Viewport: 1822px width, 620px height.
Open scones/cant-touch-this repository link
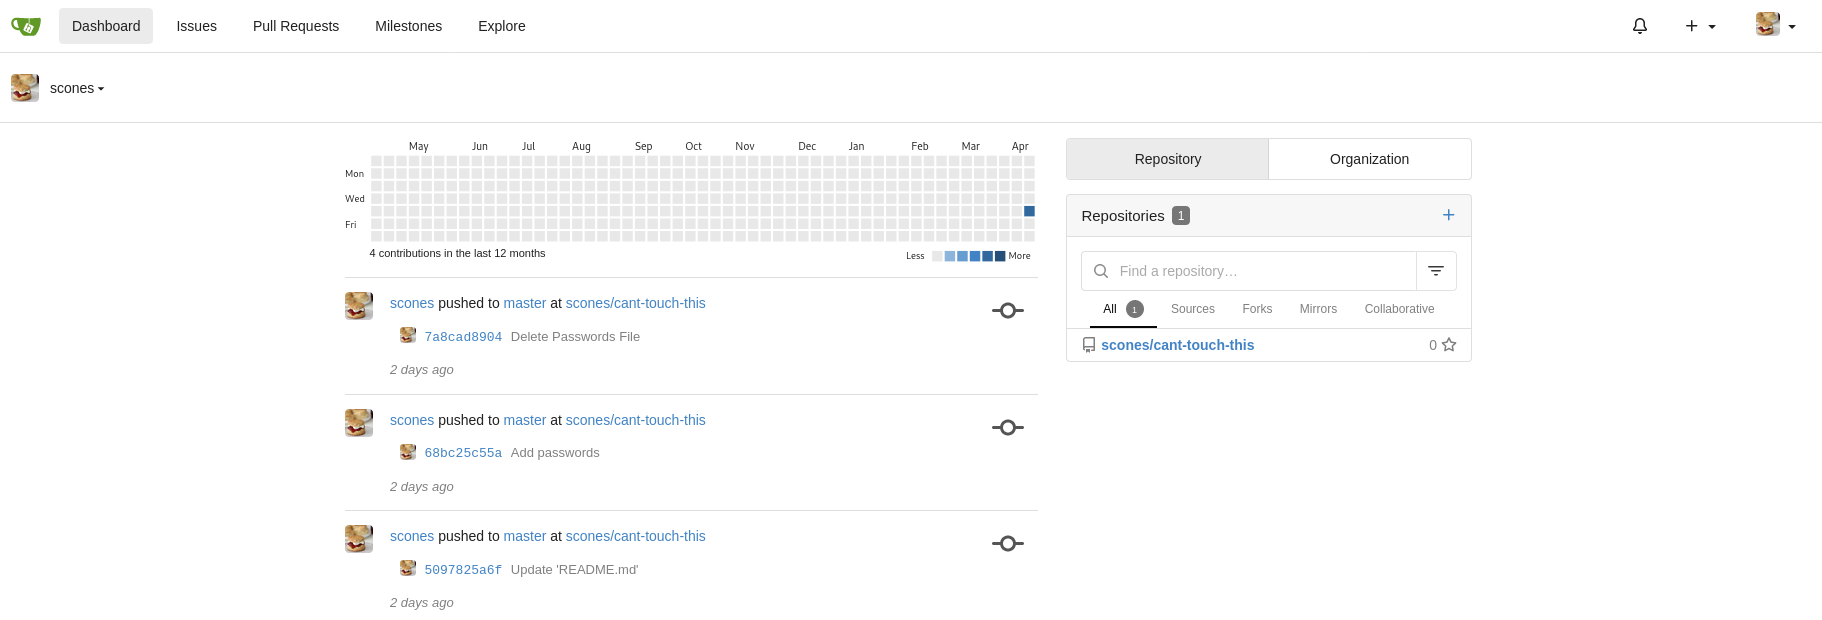[1177, 345]
